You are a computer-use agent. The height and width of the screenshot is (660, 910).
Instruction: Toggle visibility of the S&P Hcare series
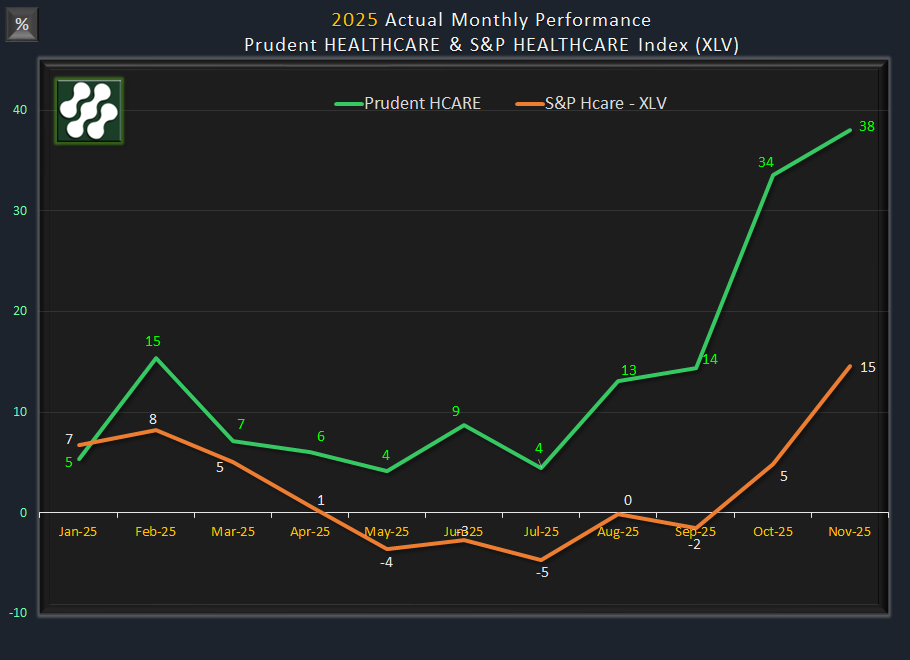click(604, 103)
